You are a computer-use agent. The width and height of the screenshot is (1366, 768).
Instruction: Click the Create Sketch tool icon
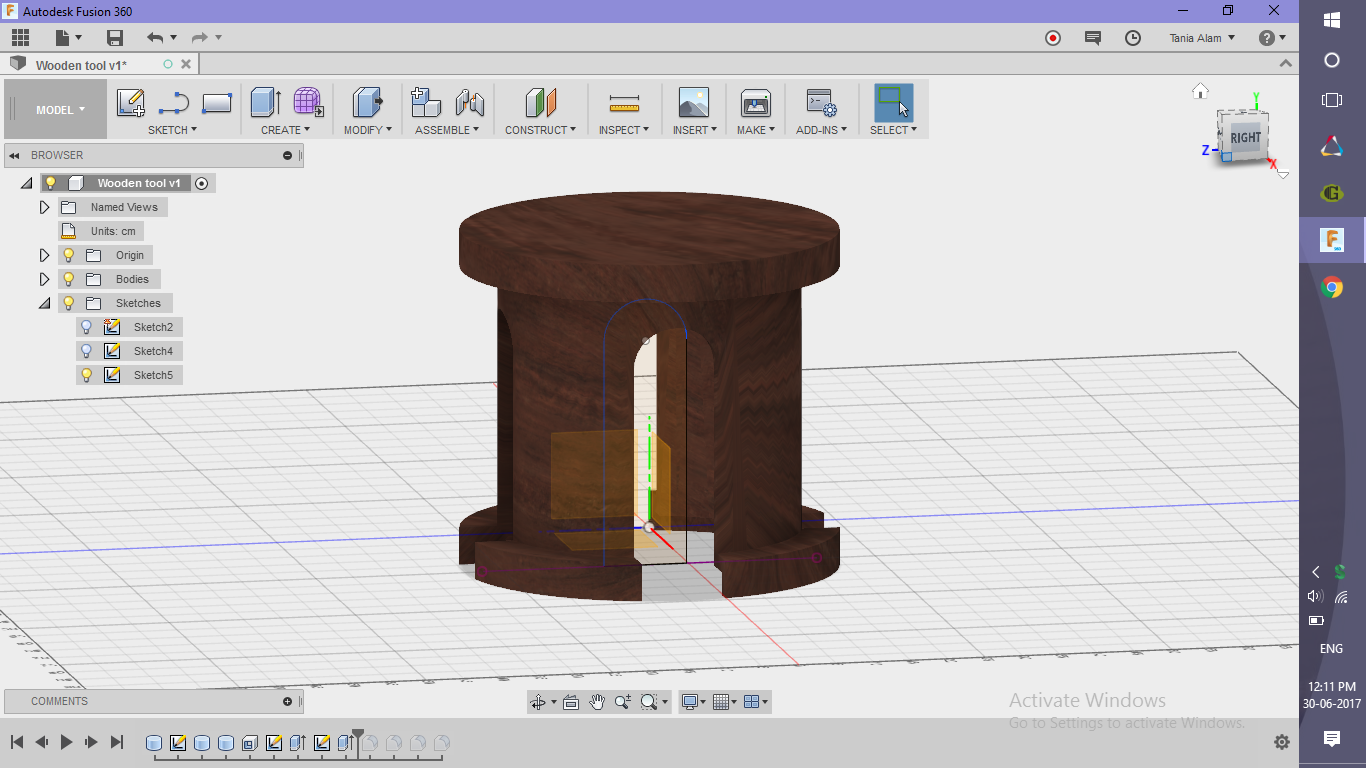pyautogui.click(x=131, y=102)
